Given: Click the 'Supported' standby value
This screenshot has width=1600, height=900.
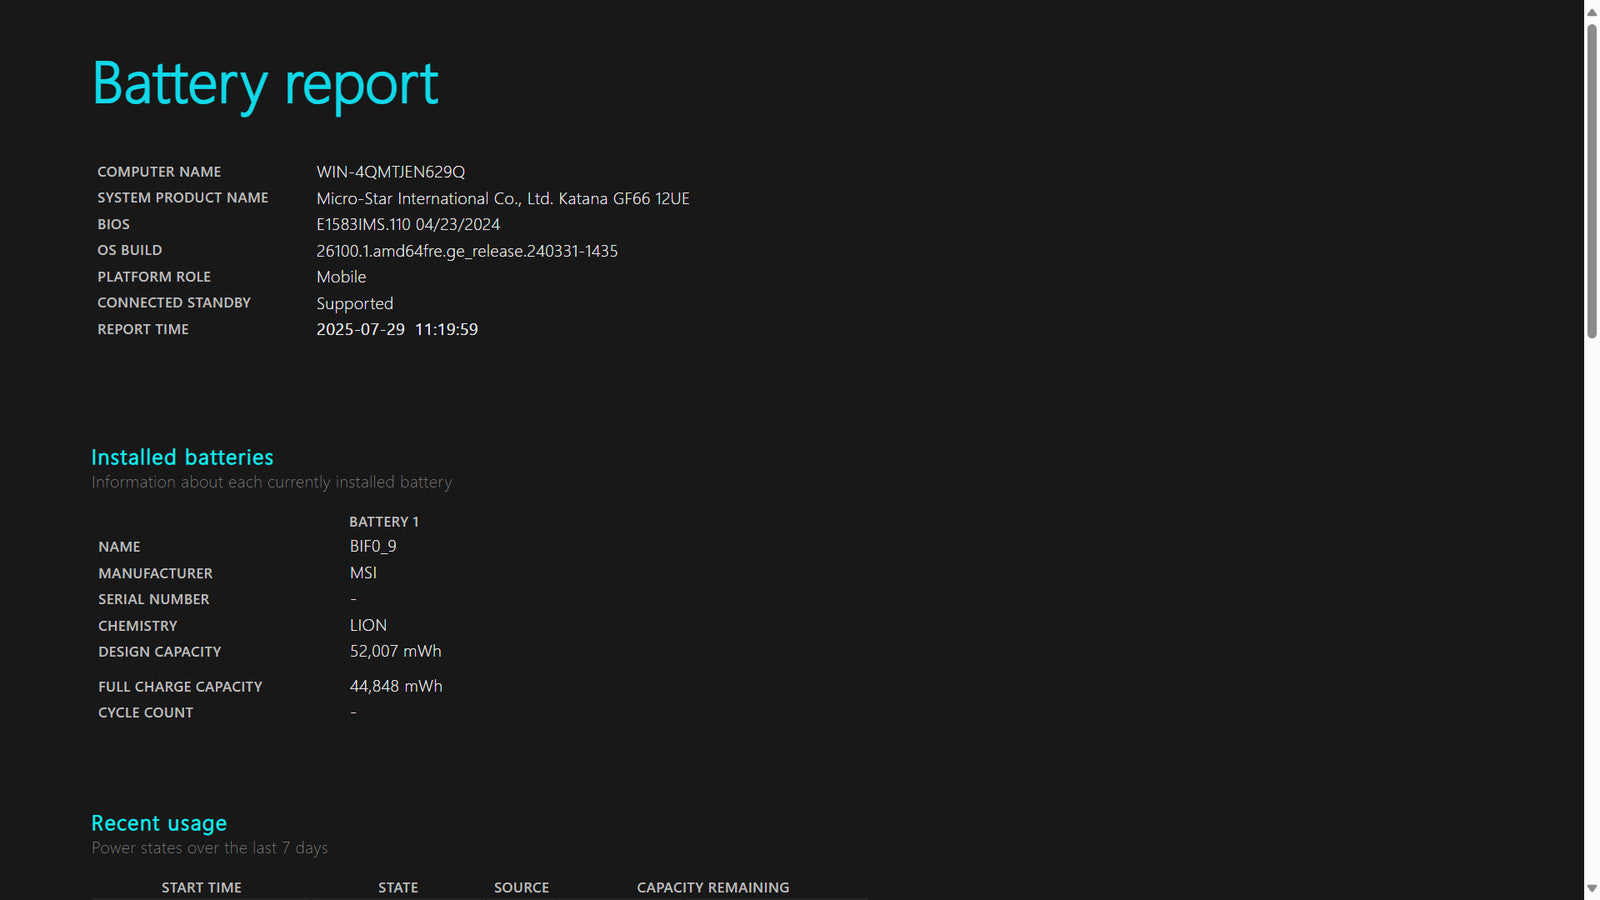Looking at the screenshot, I should tap(355, 304).
